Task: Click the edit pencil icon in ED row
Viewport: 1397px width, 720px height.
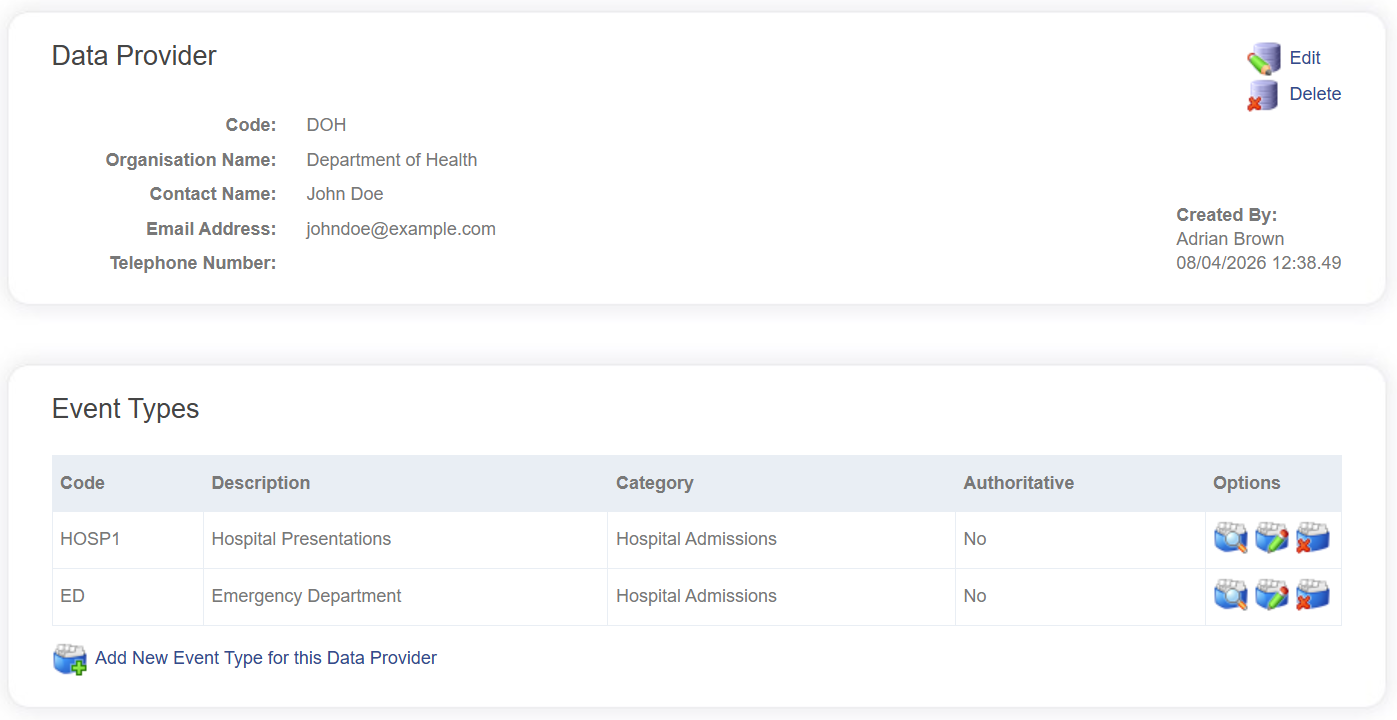Action: (1271, 595)
